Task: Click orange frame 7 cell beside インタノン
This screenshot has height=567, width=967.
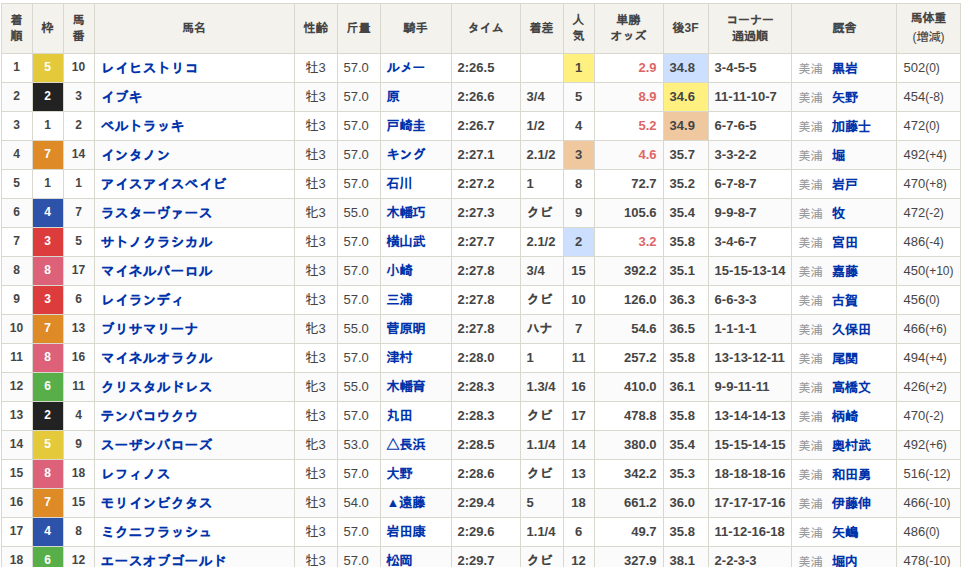Action: point(47,155)
